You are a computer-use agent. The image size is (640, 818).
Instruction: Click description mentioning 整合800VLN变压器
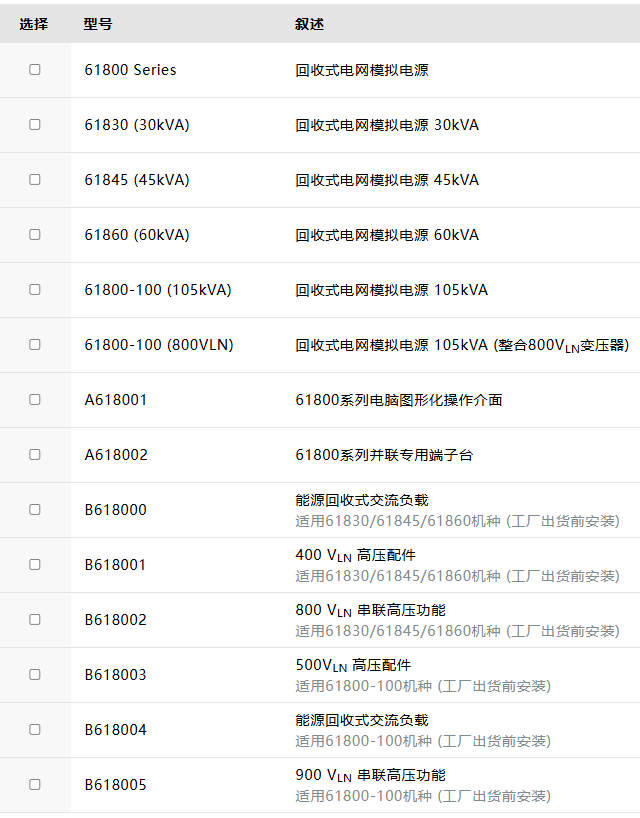[x=463, y=345]
